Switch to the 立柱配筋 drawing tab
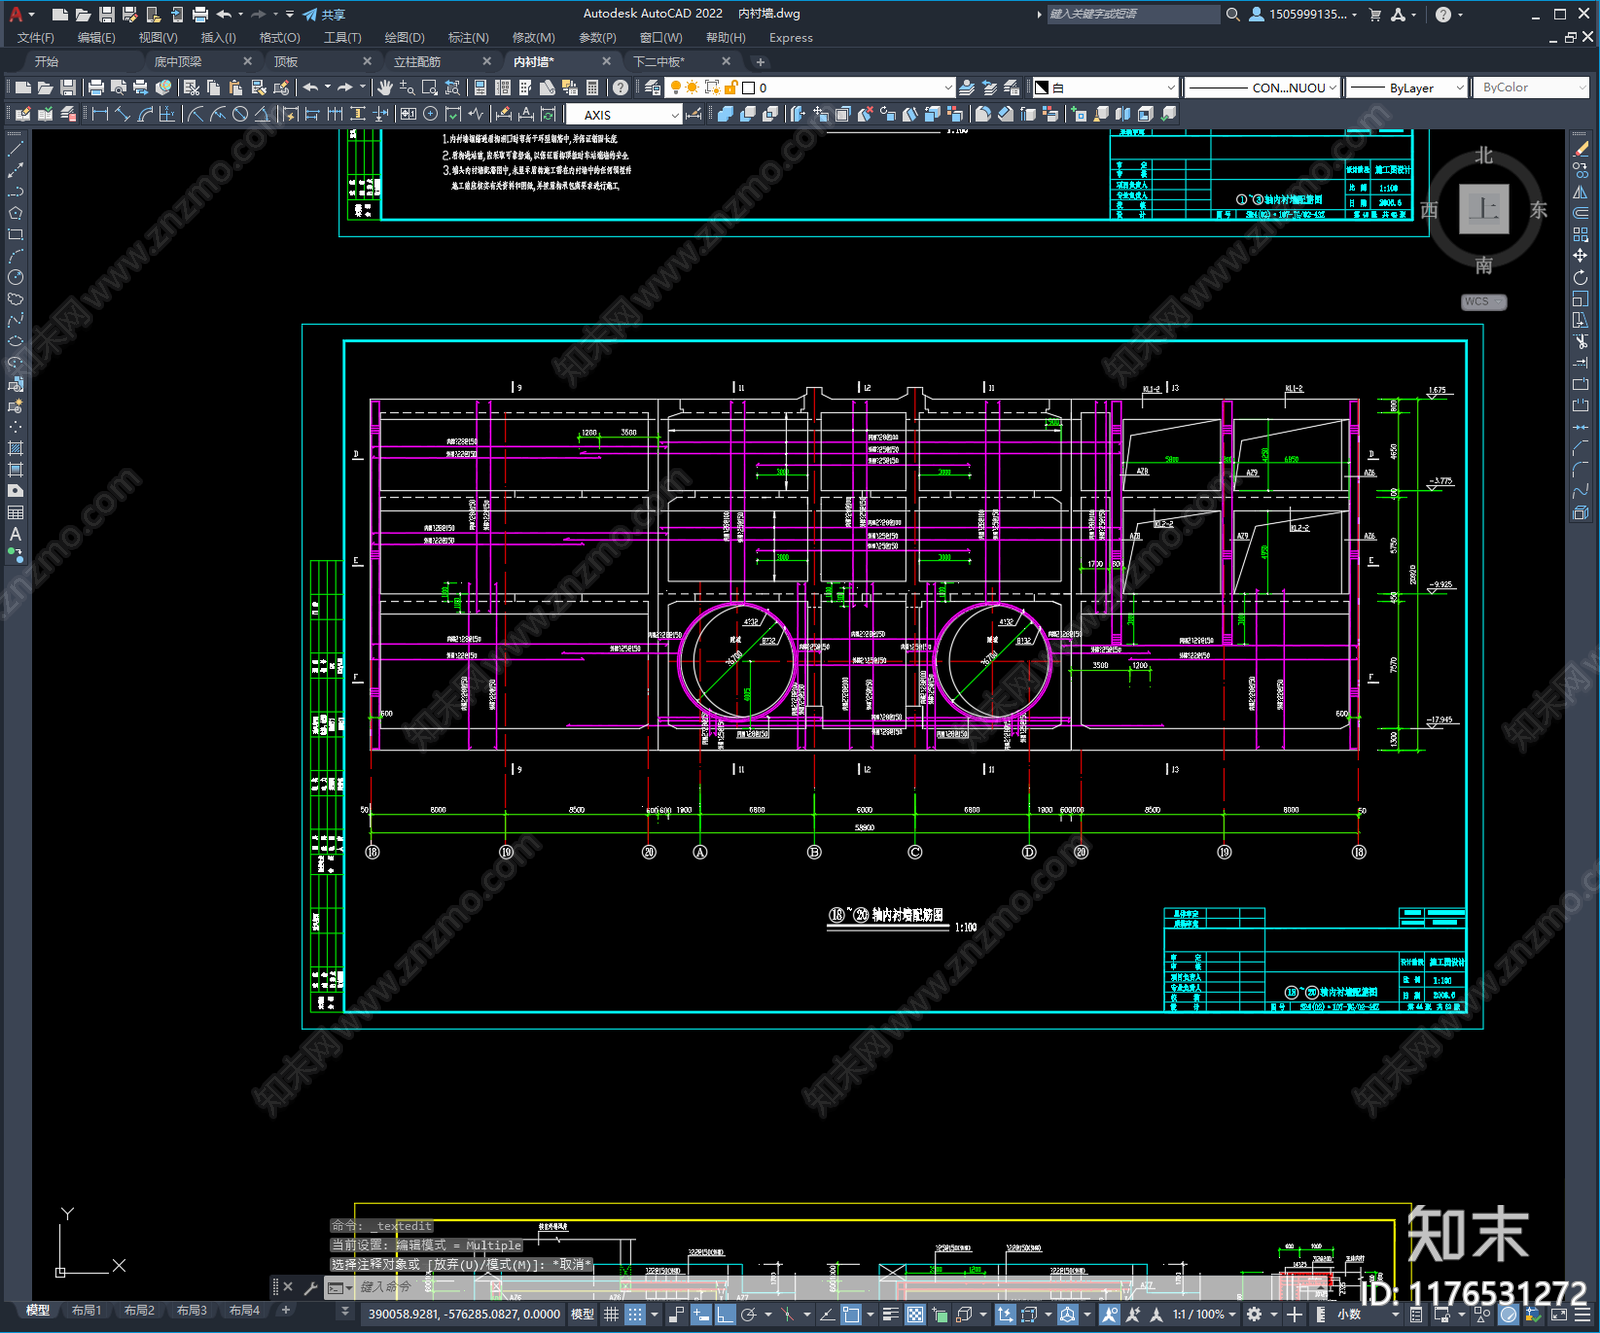 click(x=417, y=62)
